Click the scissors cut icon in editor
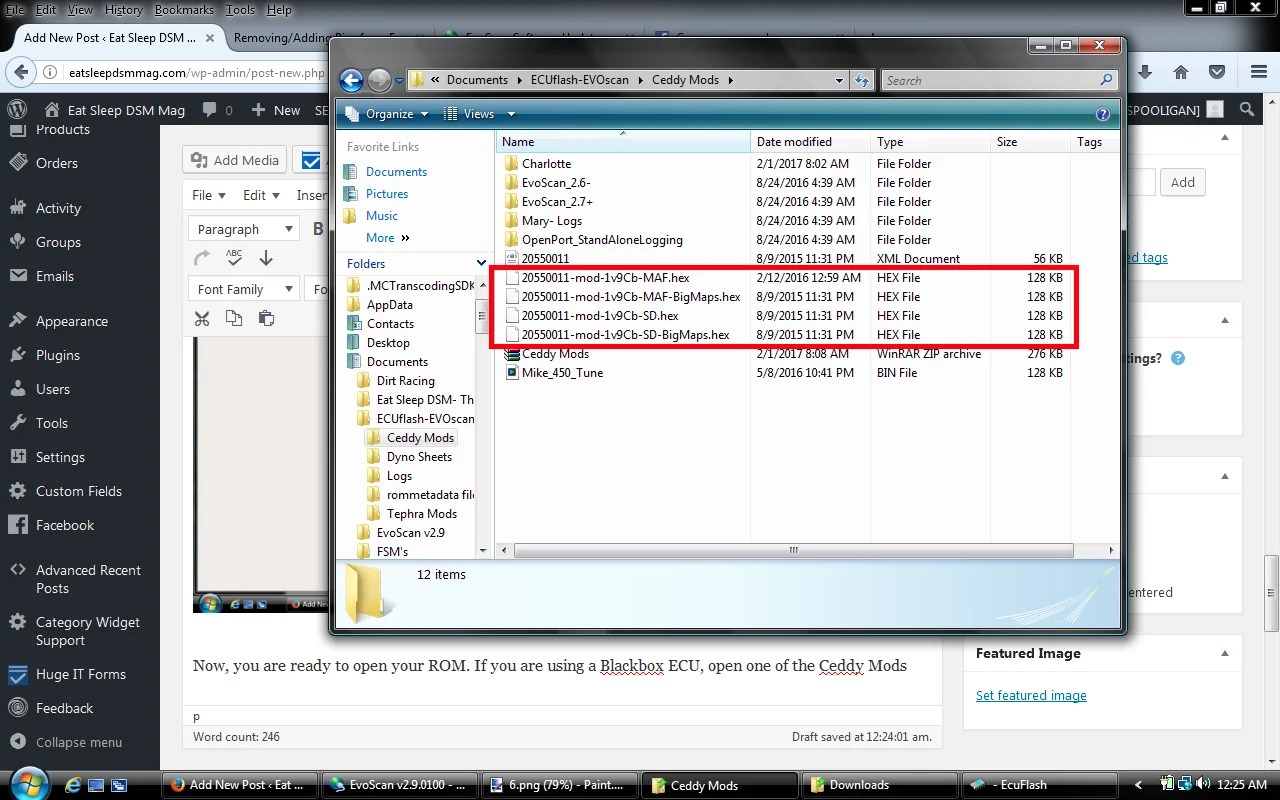The image size is (1280, 800). pos(202,318)
